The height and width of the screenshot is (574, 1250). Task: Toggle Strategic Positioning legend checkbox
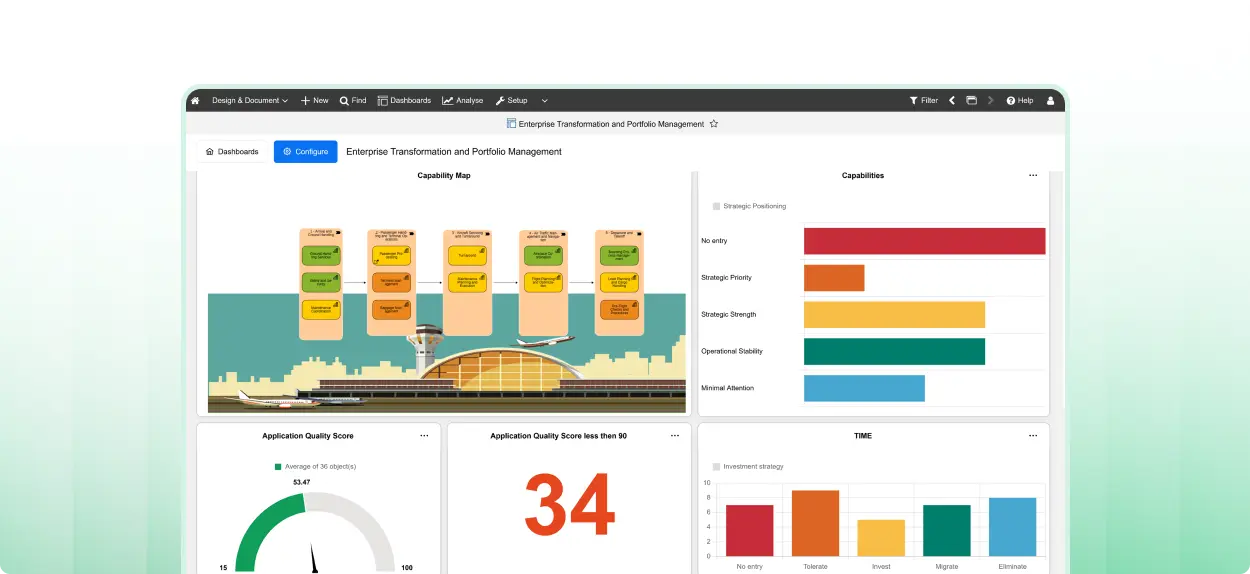[716, 206]
